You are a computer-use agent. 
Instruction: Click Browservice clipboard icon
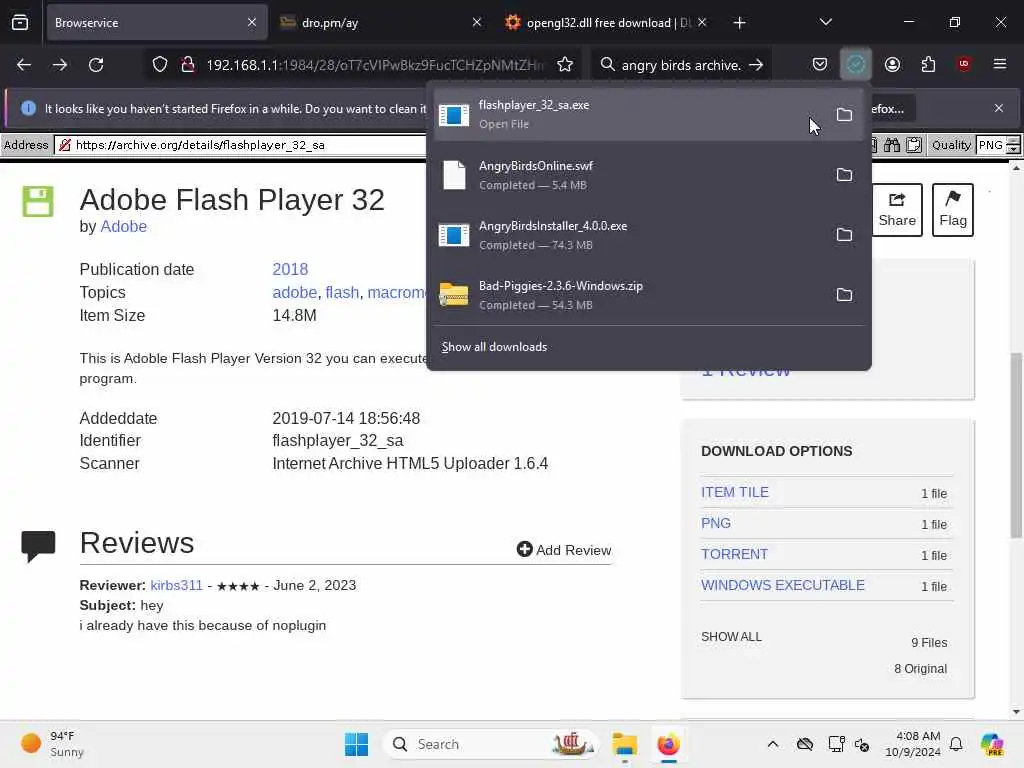tap(914, 145)
